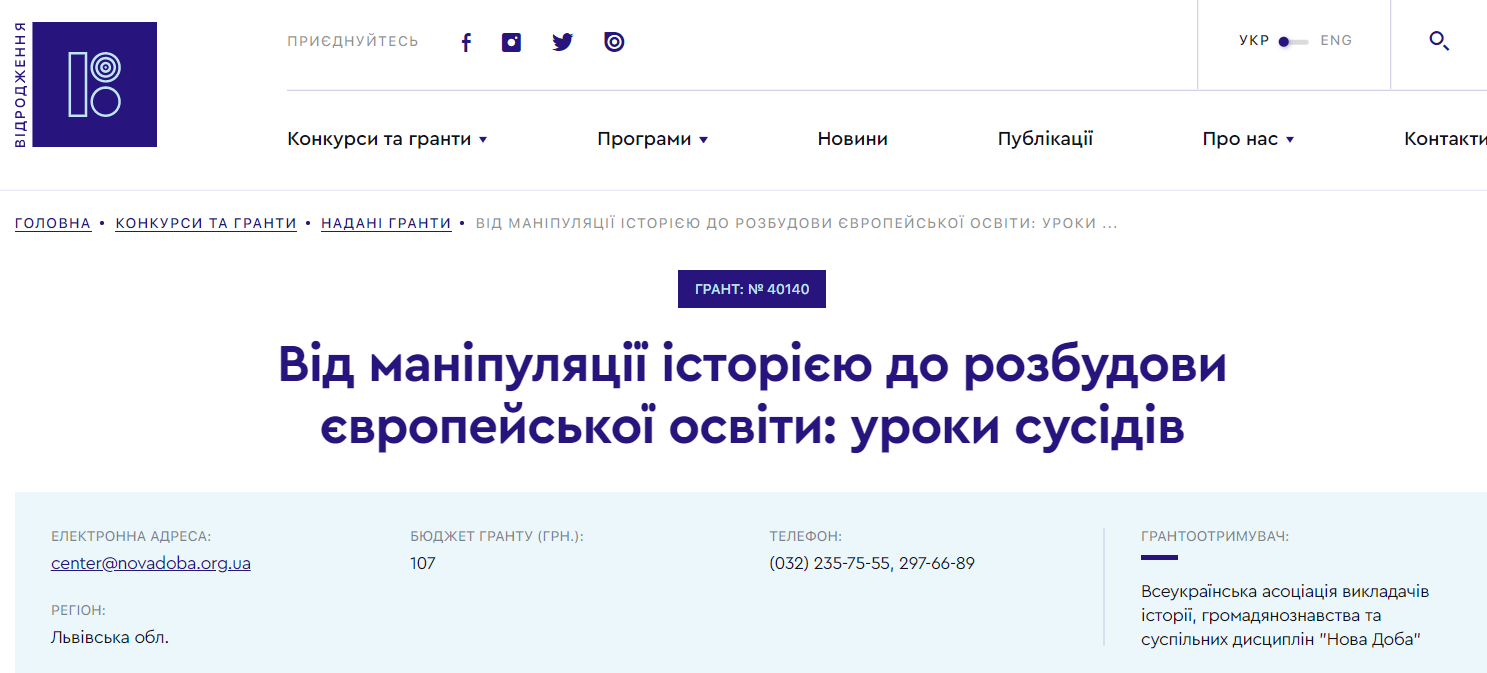Expand the Про нас dropdown
Viewport: 1487px width, 673px height.
(1248, 139)
